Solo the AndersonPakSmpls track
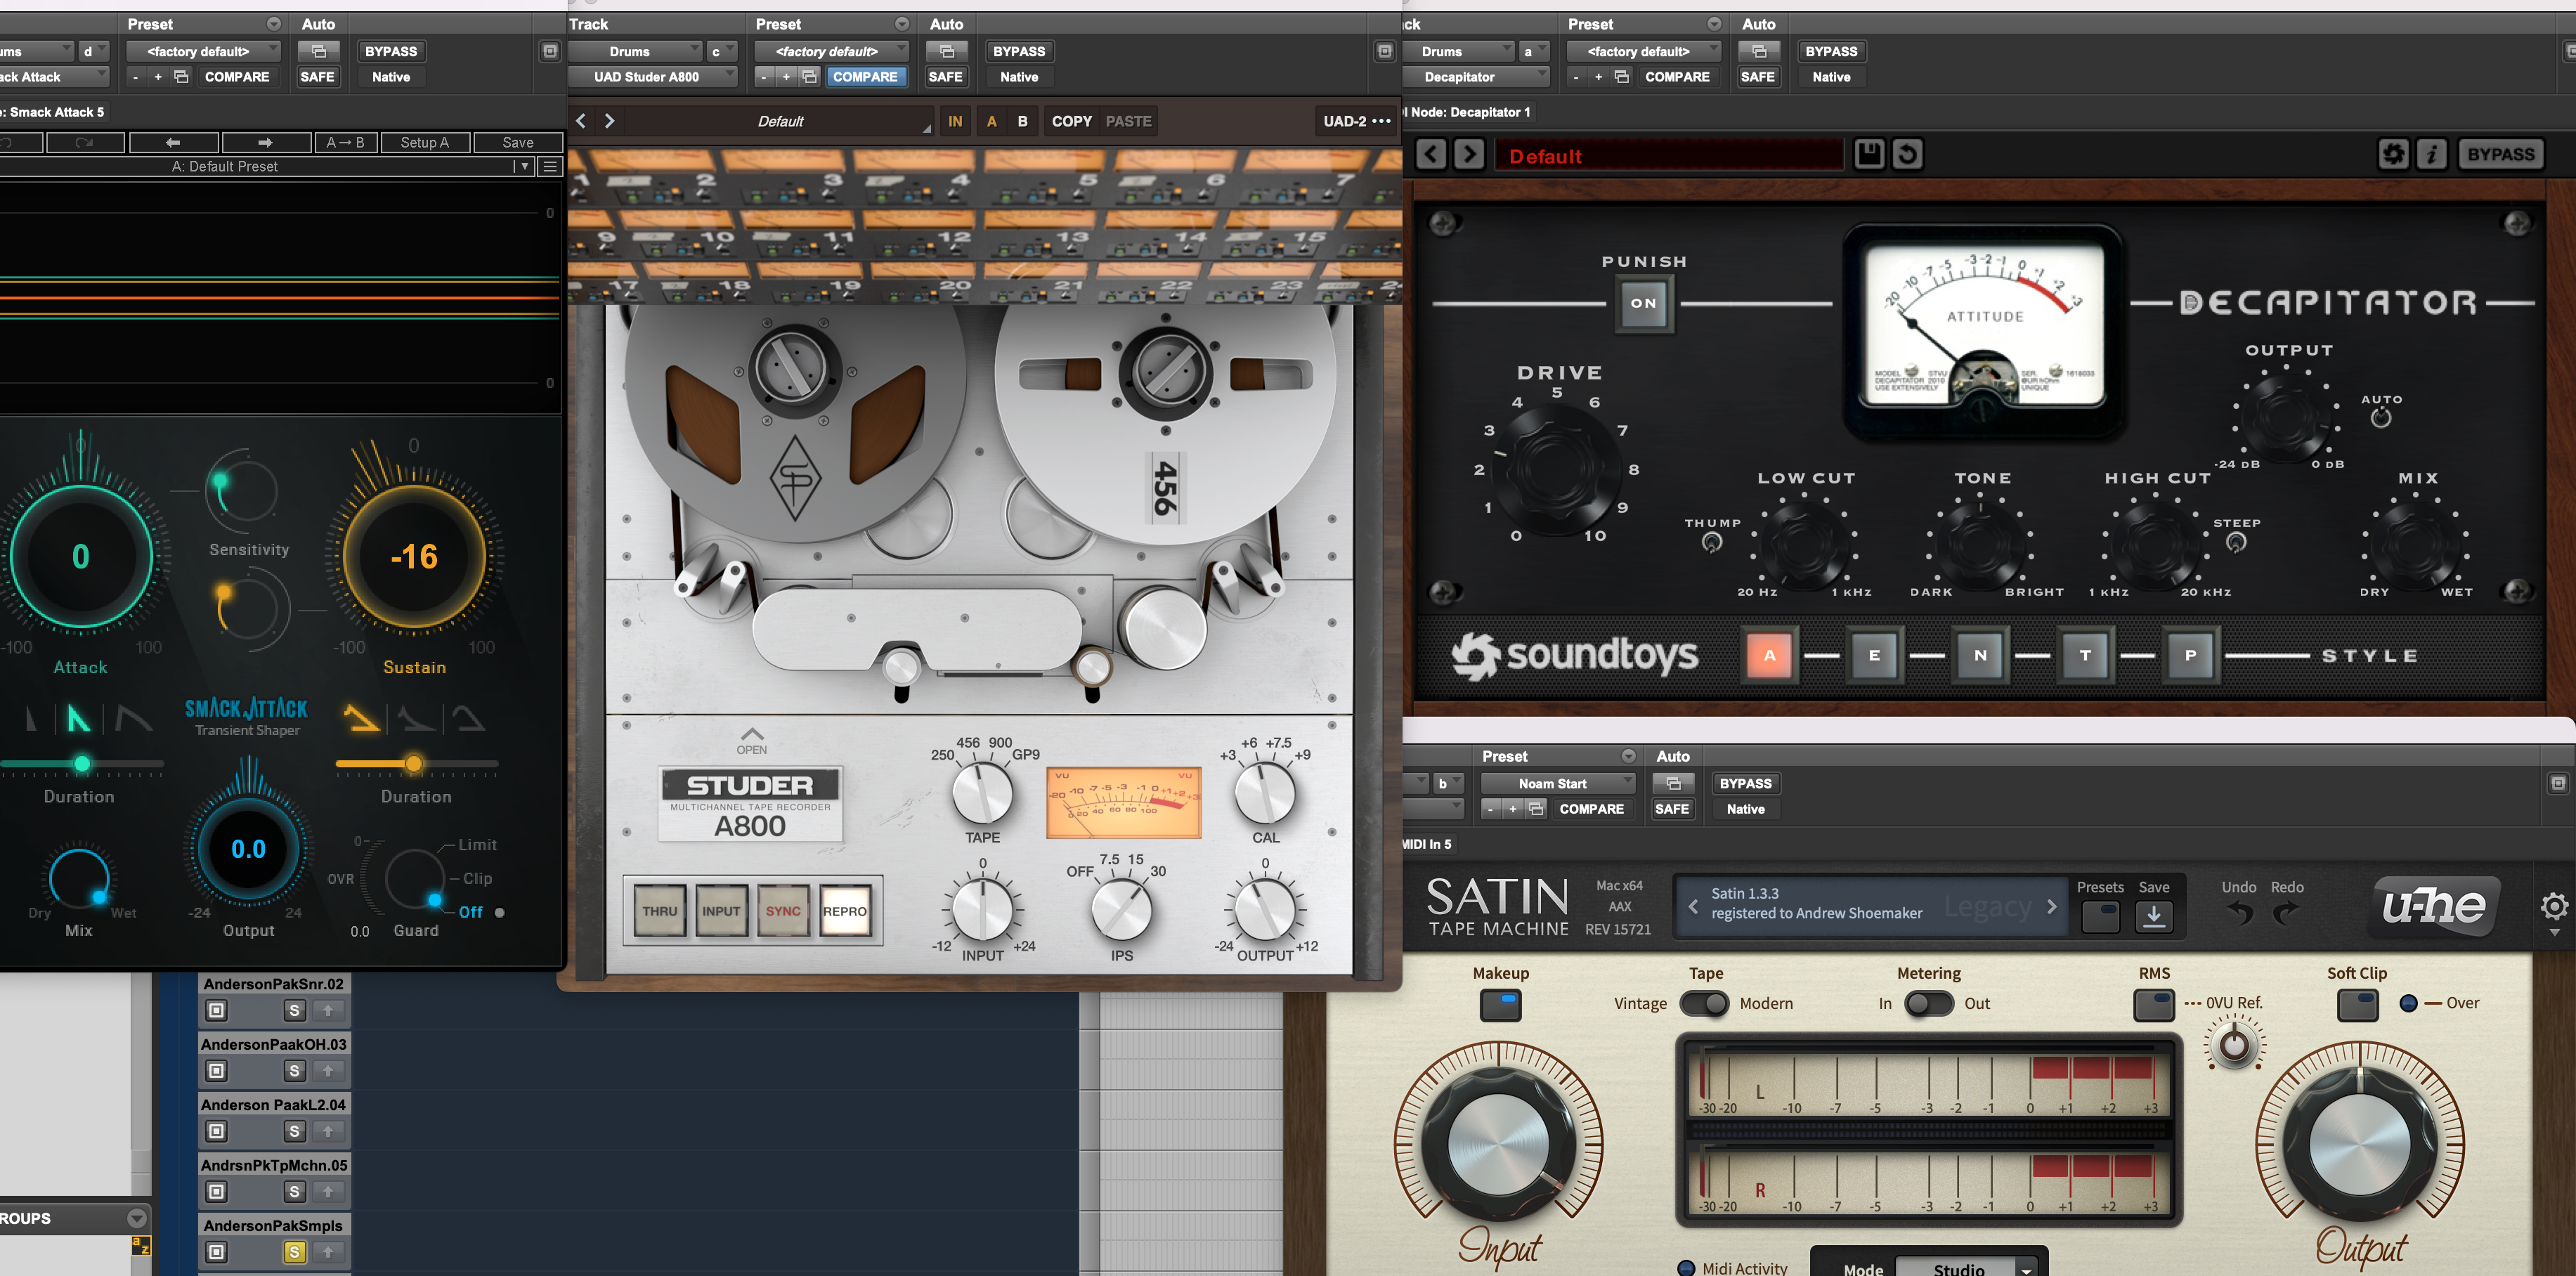This screenshot has width=2576, height=1276. tap(294, 1252)
